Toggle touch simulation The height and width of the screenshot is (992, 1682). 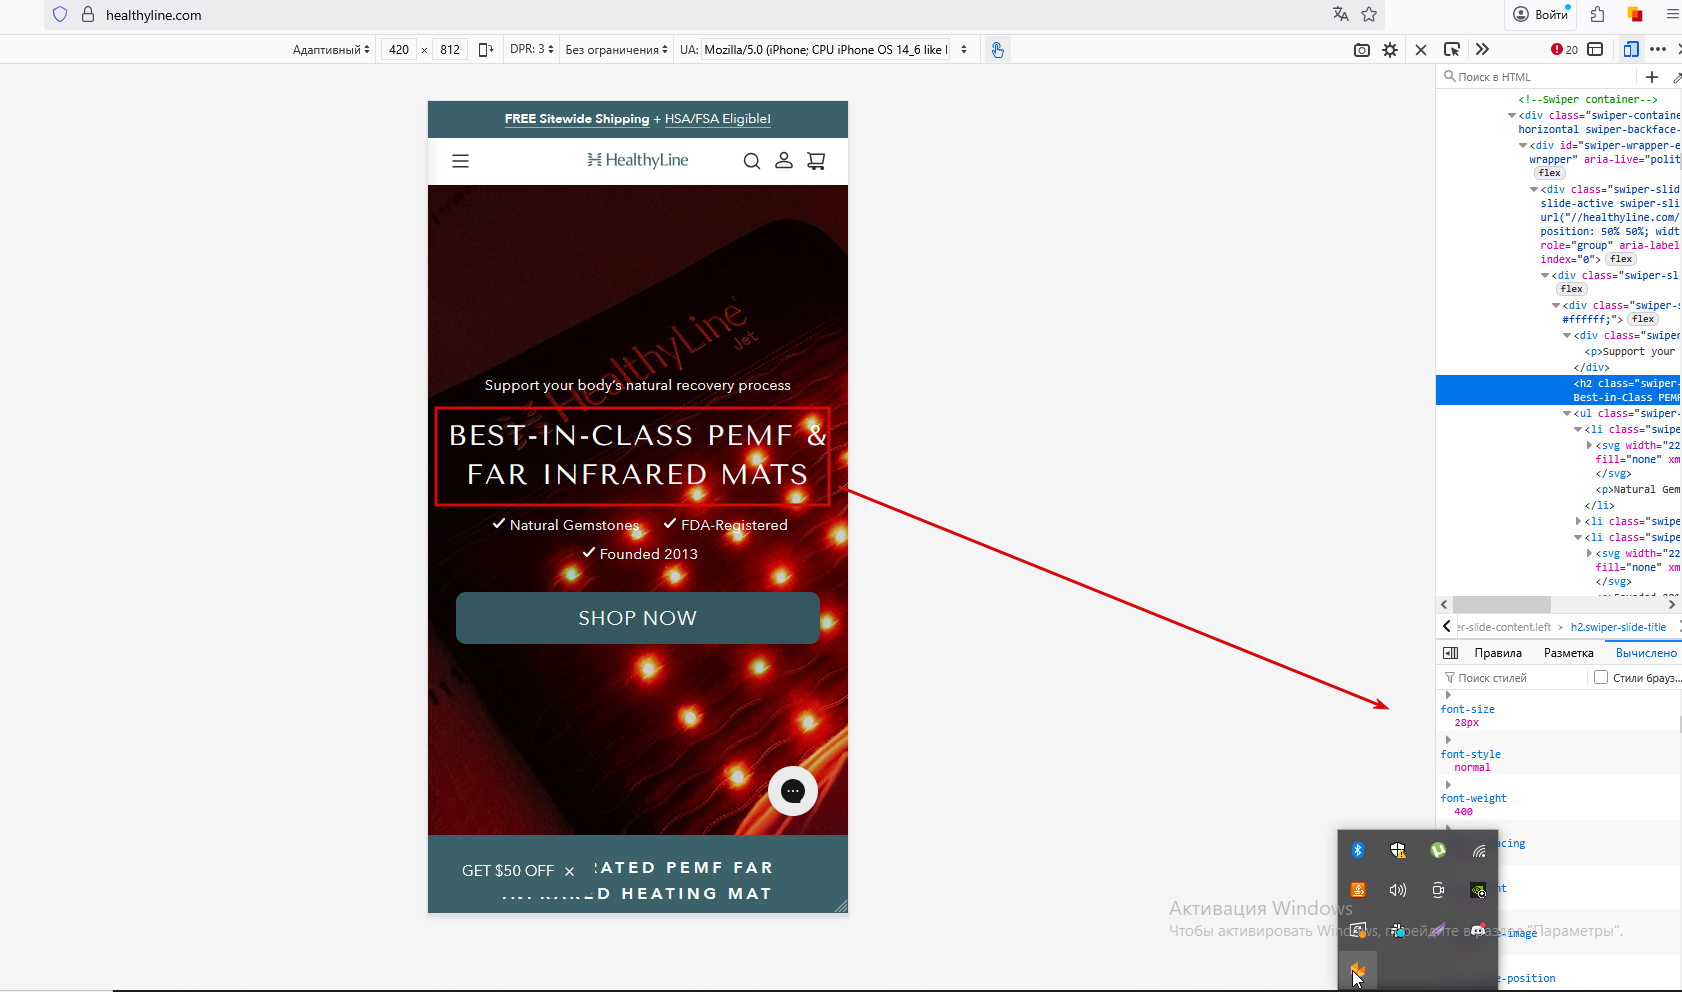point(997,49)
